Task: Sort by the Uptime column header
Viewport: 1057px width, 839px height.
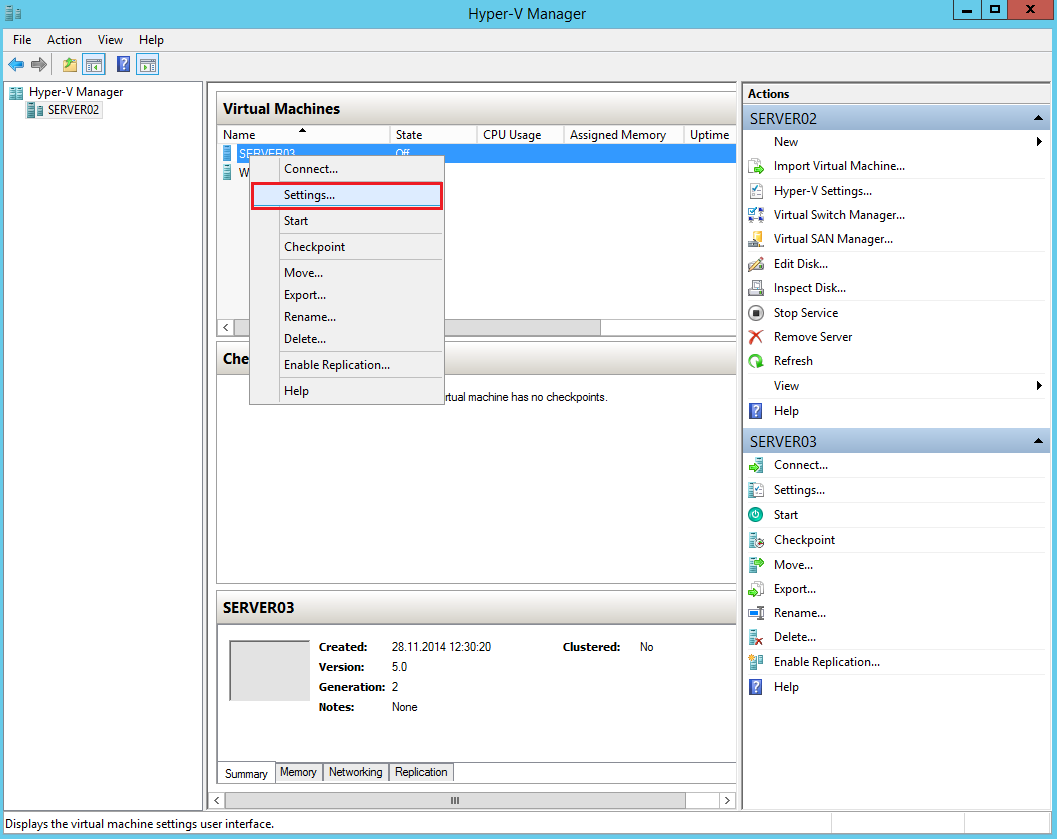Action: tap(710, 135)
